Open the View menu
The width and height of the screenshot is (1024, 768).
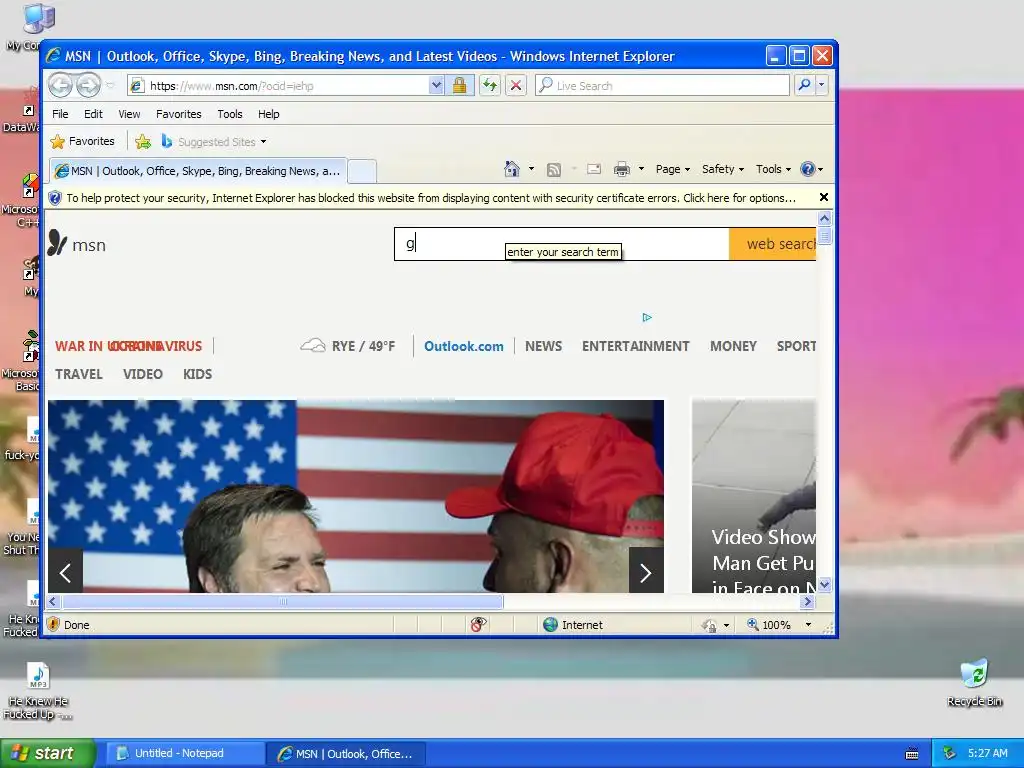pos(129,114)
